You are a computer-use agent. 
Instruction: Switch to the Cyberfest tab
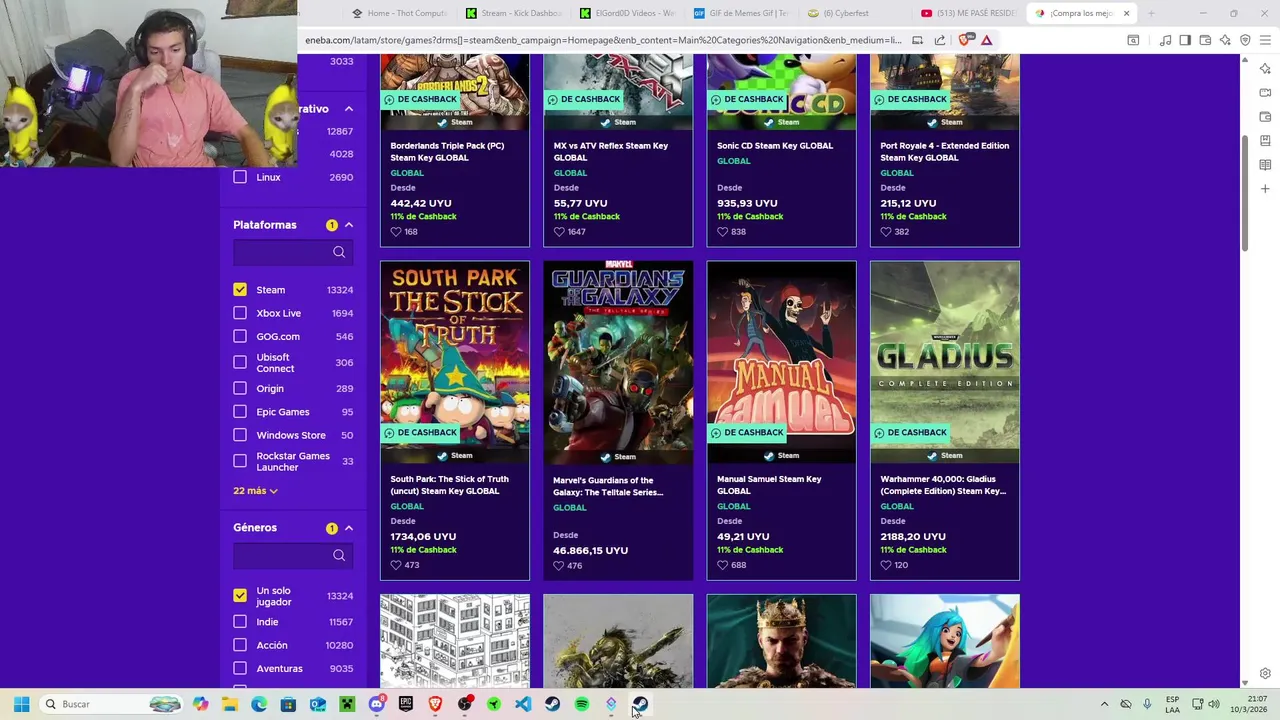pos(856,13)
